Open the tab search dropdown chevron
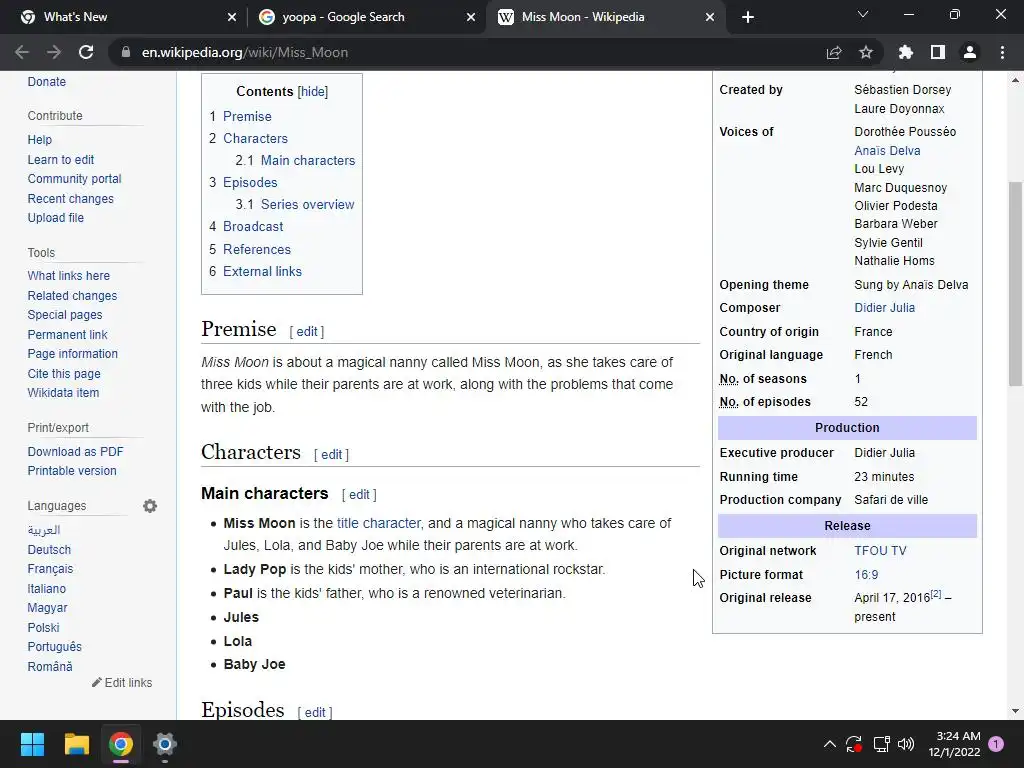The width and height of the screenshot is (1024, 768). 863,14
